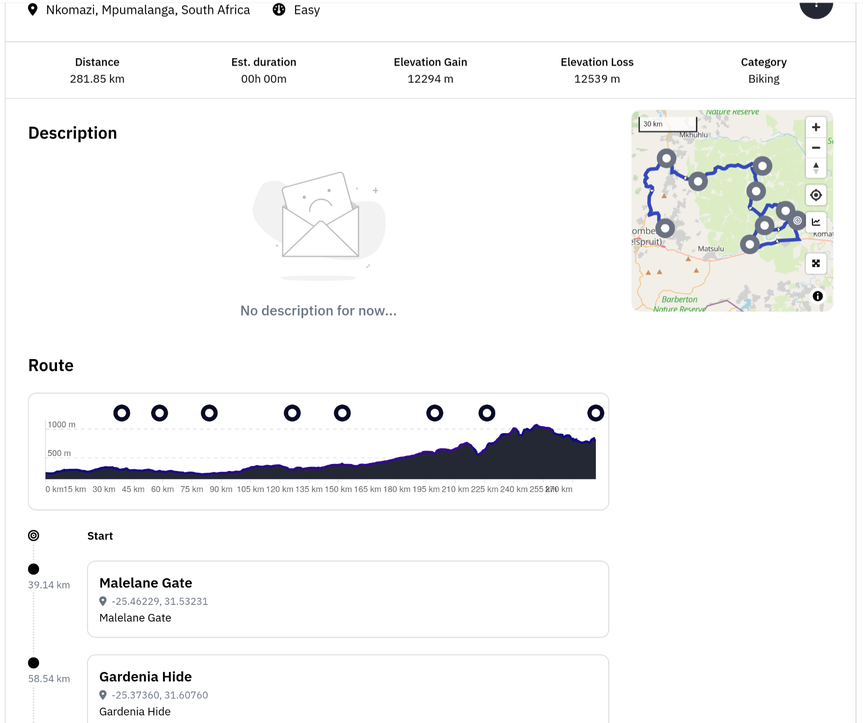863x723 pixels.
Task: Click the start point marker on the map
Action: (x=797, y=221)
